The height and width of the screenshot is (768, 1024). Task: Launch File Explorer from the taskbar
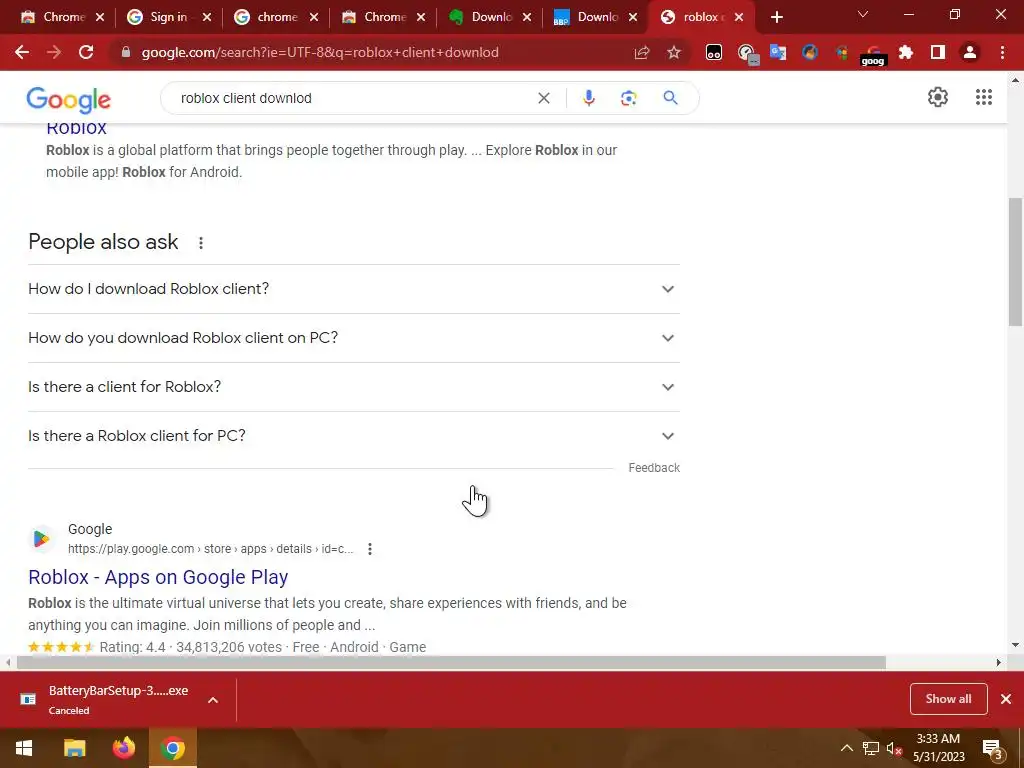pos(74,748)
